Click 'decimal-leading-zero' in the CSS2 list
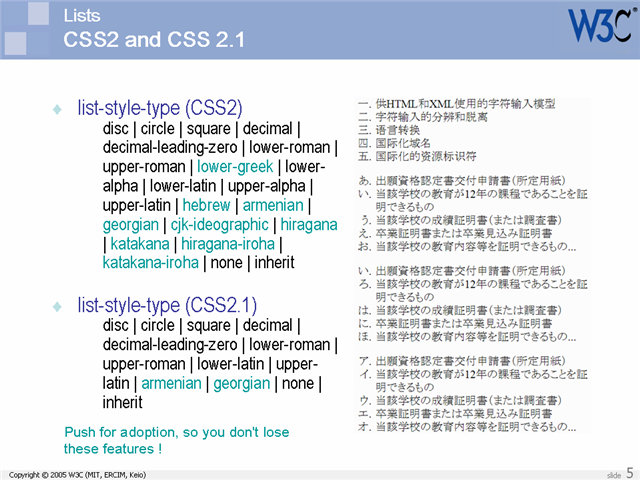The width and height of the screenshot is (640, 480). 170,147
